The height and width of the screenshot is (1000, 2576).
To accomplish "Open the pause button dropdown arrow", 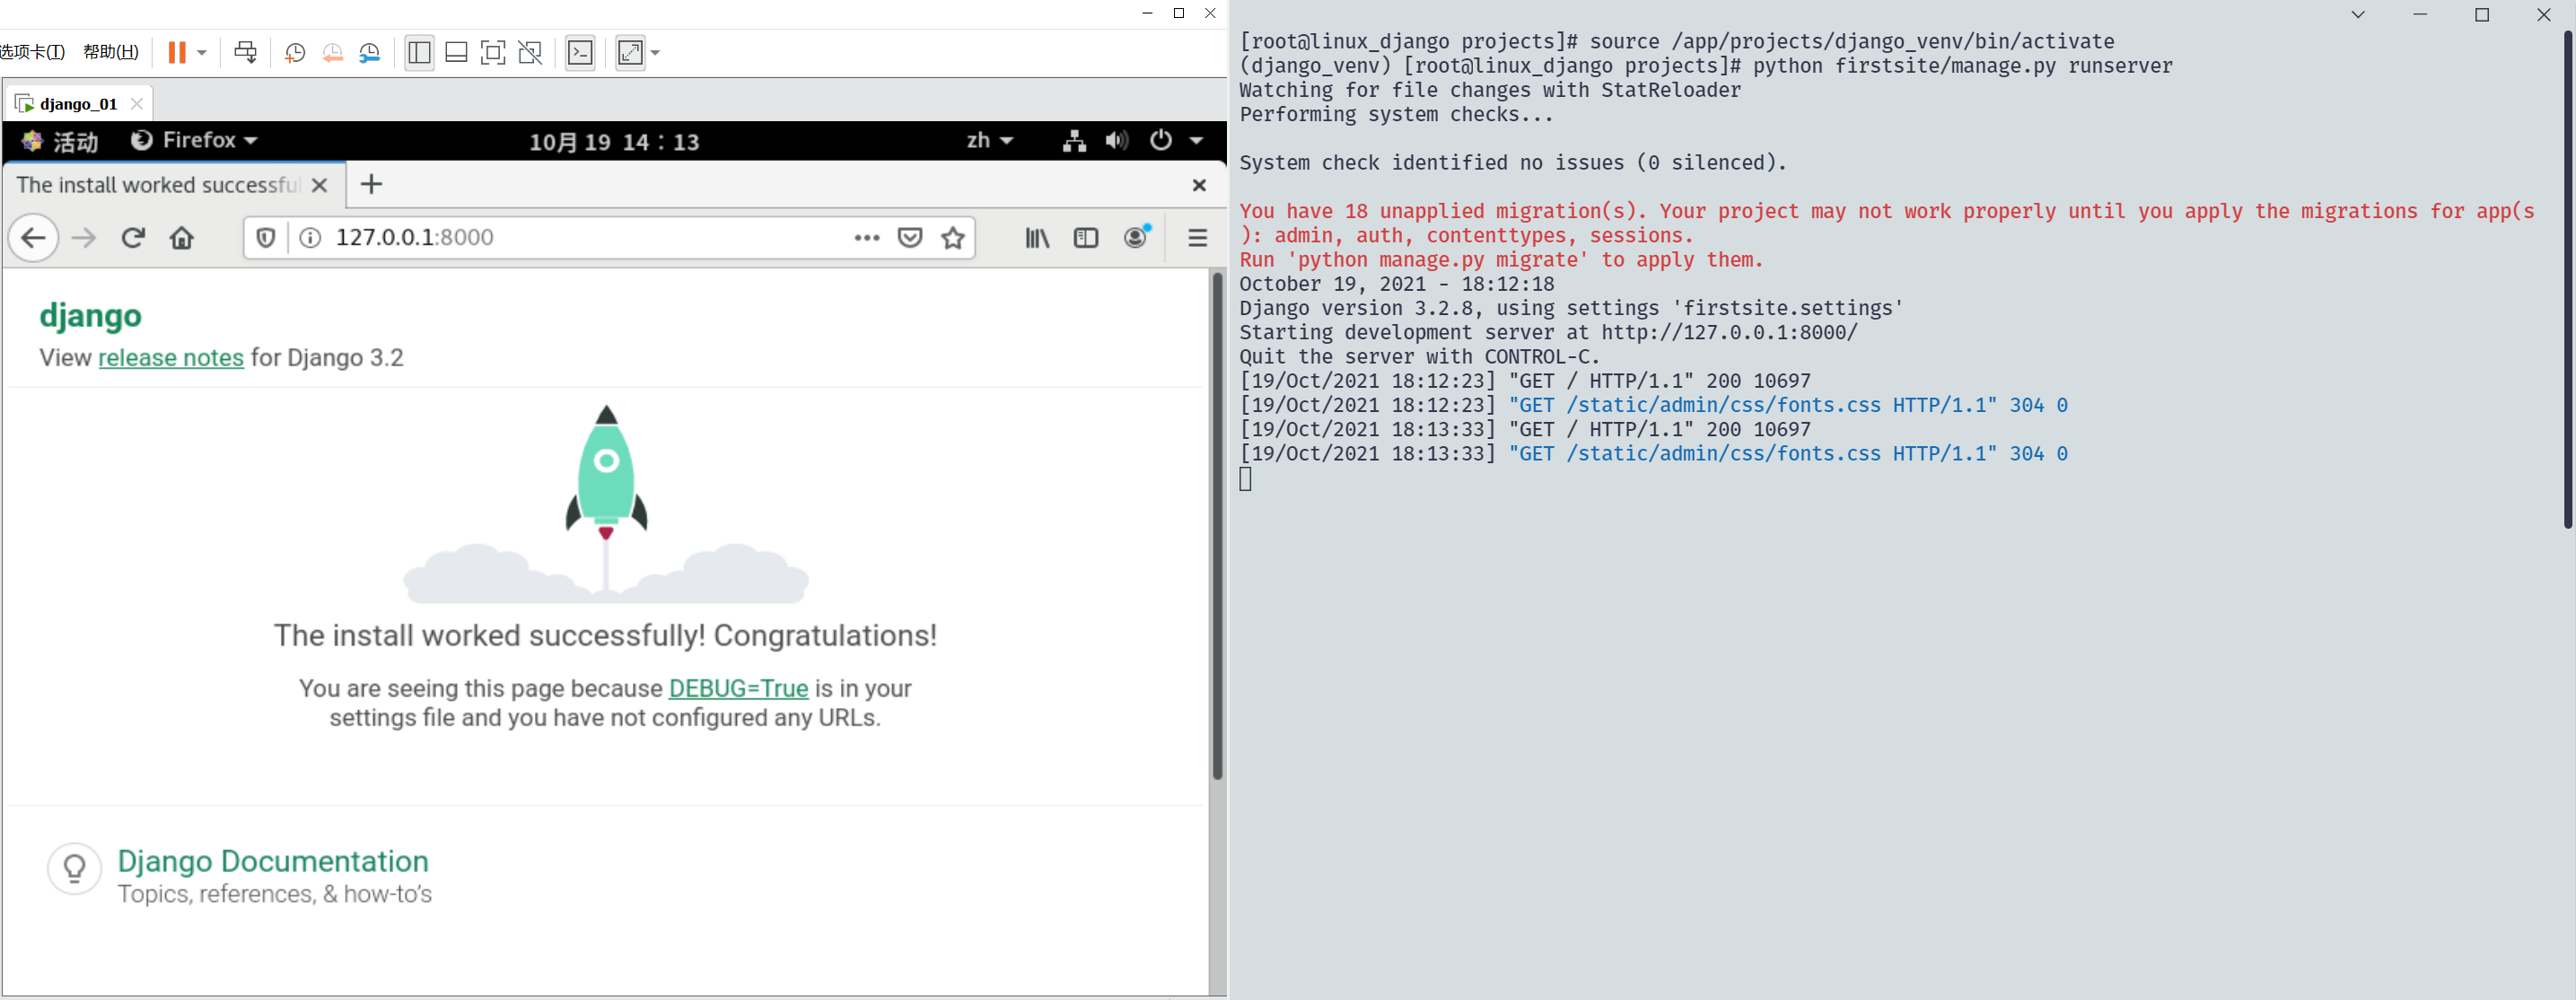I will (x=202, y=53).
